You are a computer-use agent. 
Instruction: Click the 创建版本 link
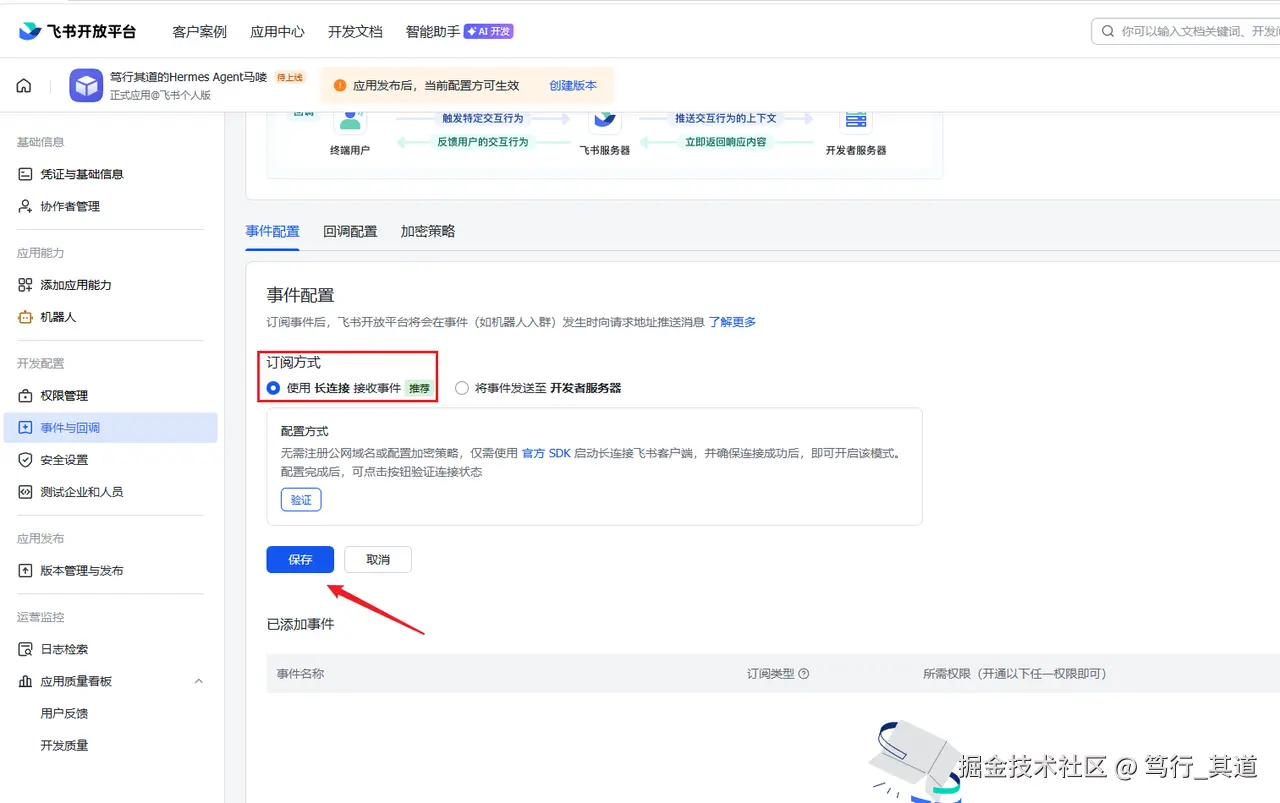573,86
